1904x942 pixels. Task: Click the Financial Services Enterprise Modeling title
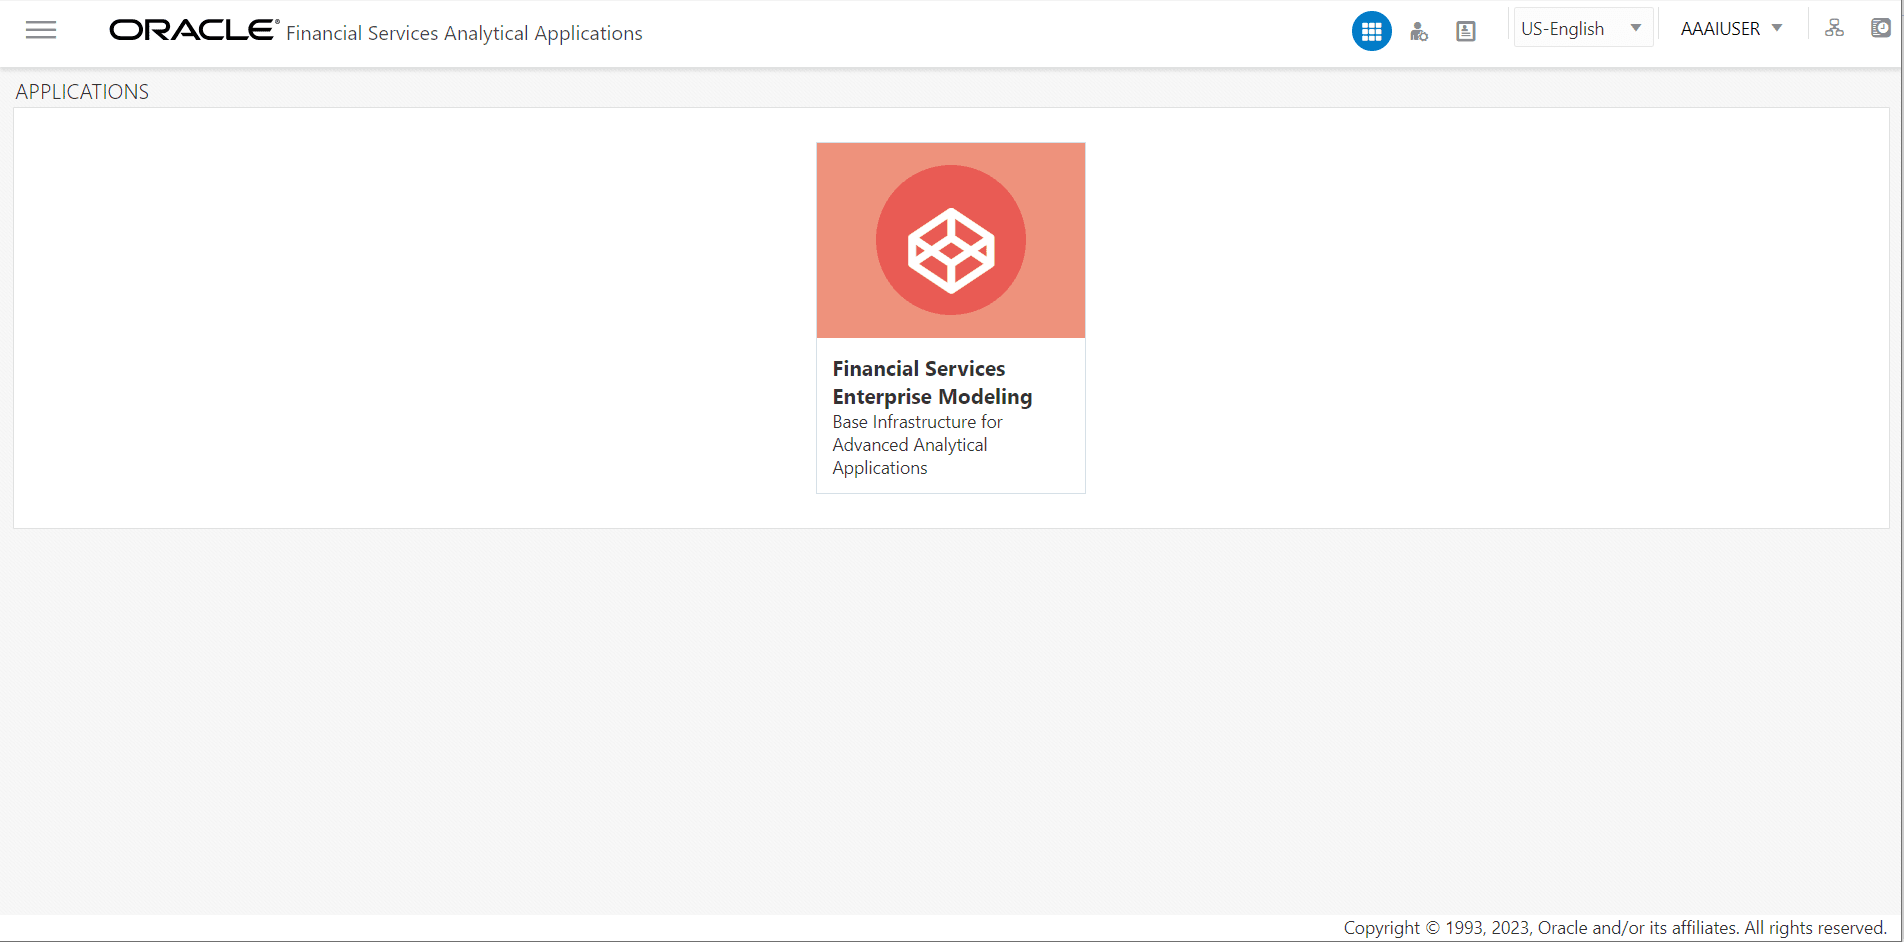point(932,383)
